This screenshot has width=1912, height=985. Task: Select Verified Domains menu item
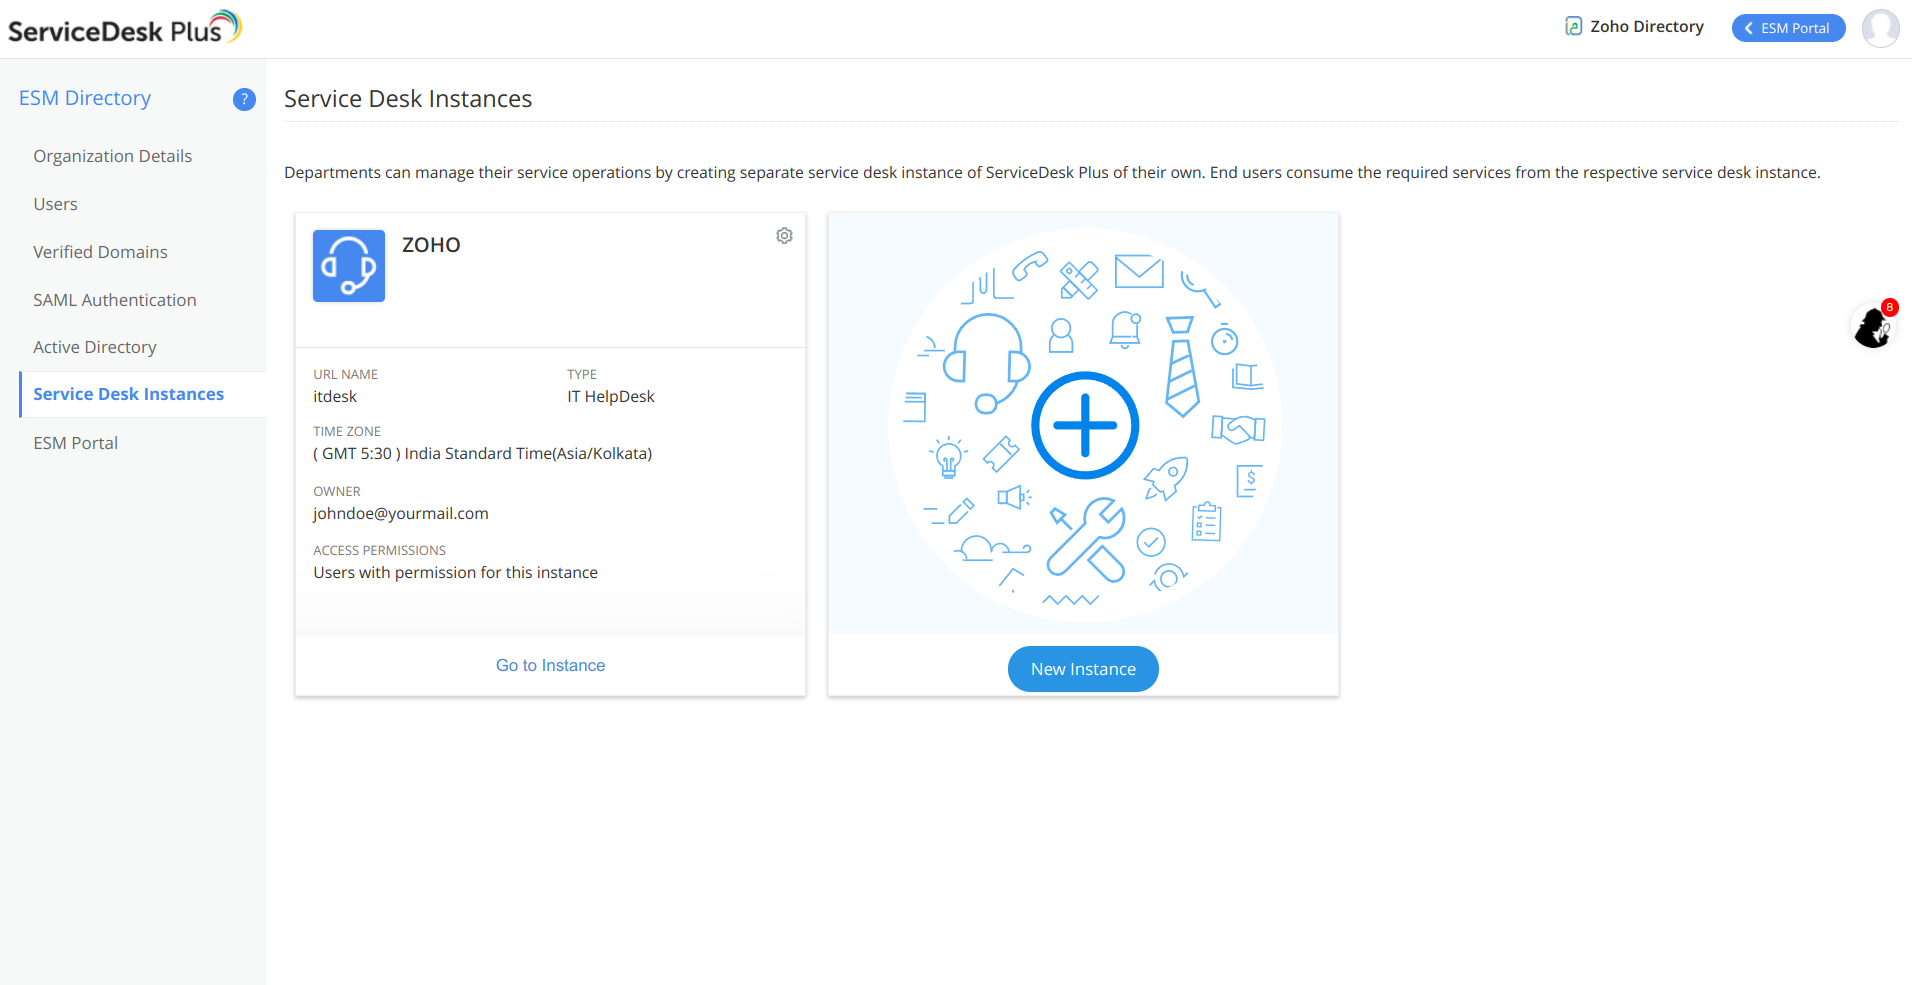tap(100, 252)
